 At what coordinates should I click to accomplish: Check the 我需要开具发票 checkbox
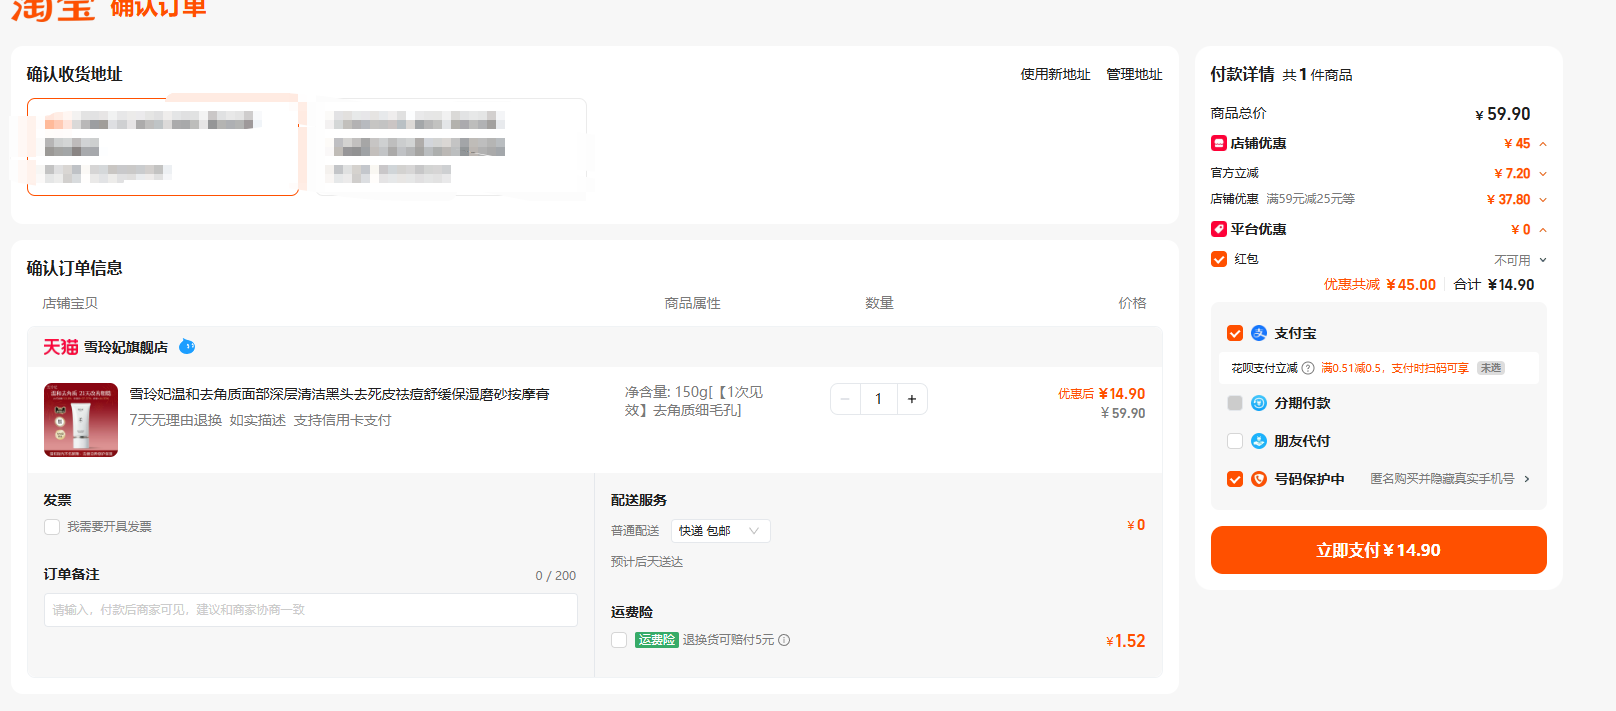click(52, 527)
